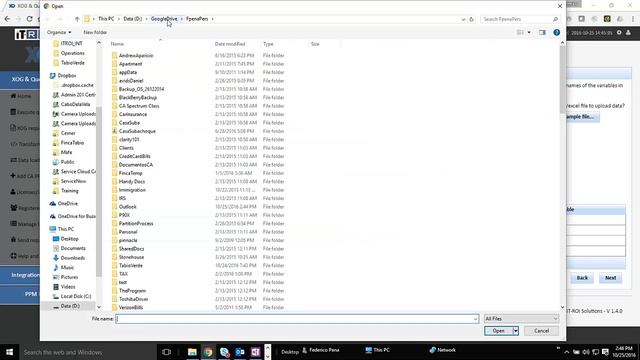Click Next in the browser page

[611, 278]
